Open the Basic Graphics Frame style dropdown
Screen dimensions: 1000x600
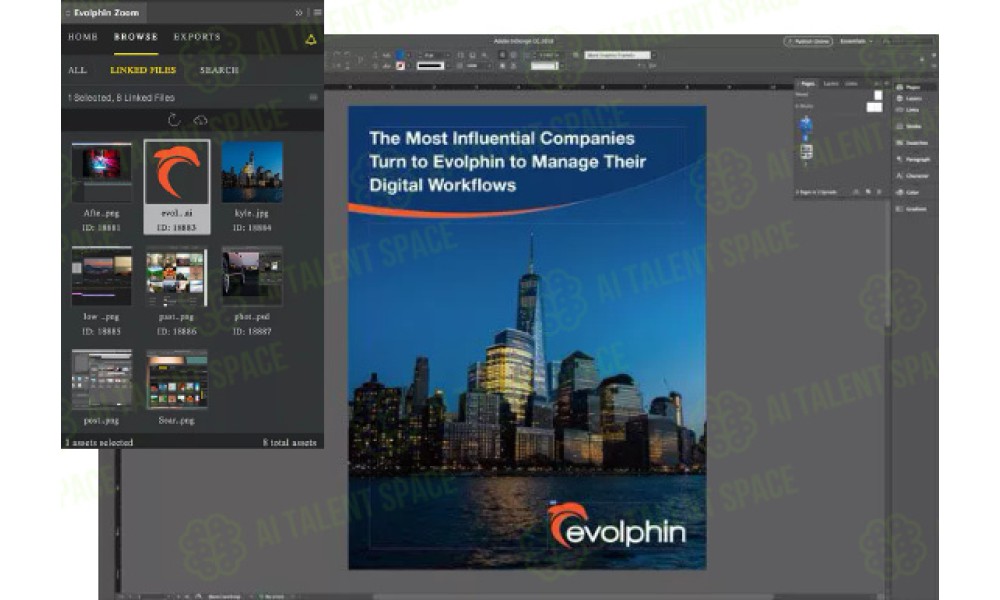coord(620,55)
